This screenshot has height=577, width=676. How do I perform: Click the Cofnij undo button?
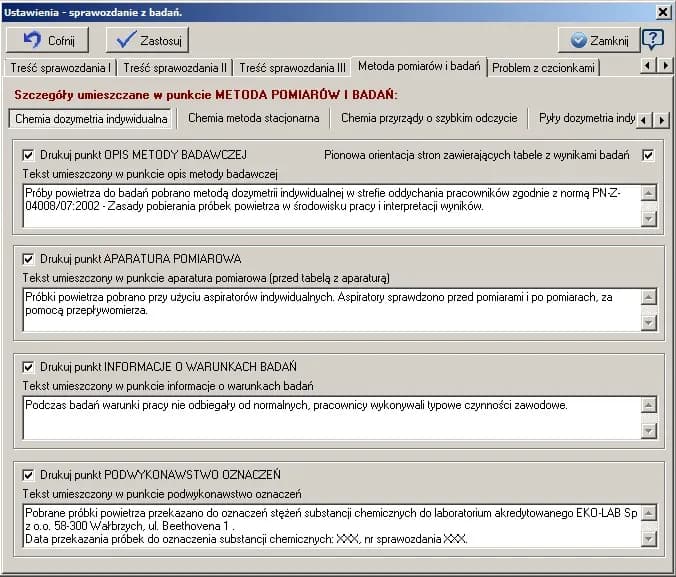(47, 40)
